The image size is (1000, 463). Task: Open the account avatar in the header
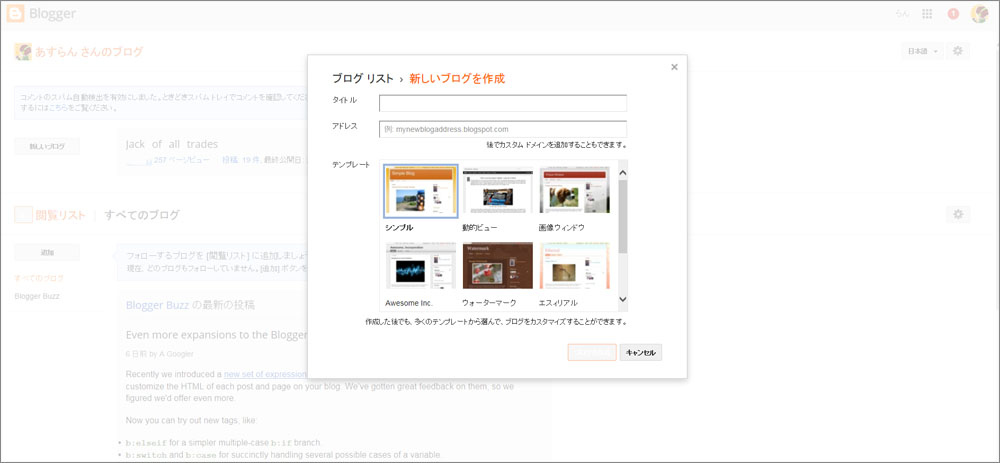click(x=980, y=13)
